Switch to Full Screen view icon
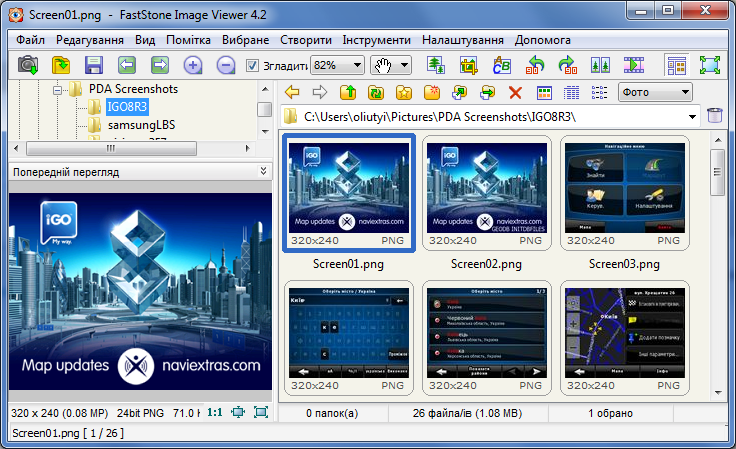Image resolution: width=736 pixels, height=449 pixels. (x=710, y=65)
